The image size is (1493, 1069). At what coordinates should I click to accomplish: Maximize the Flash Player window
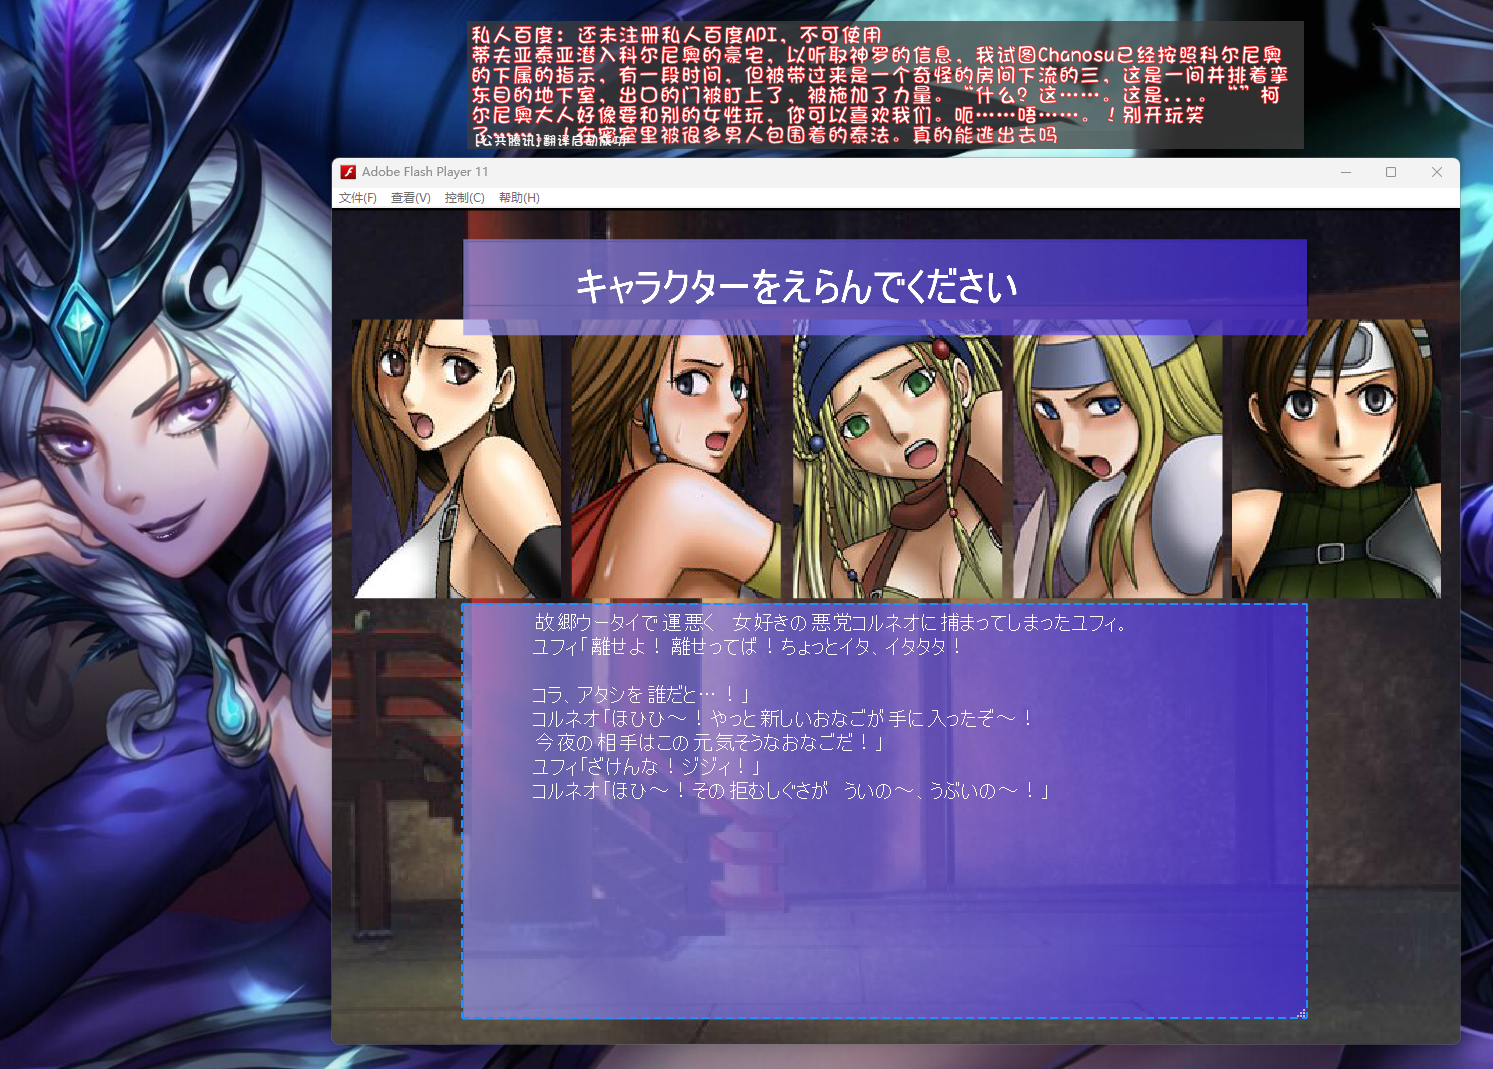coord(1390,172)
